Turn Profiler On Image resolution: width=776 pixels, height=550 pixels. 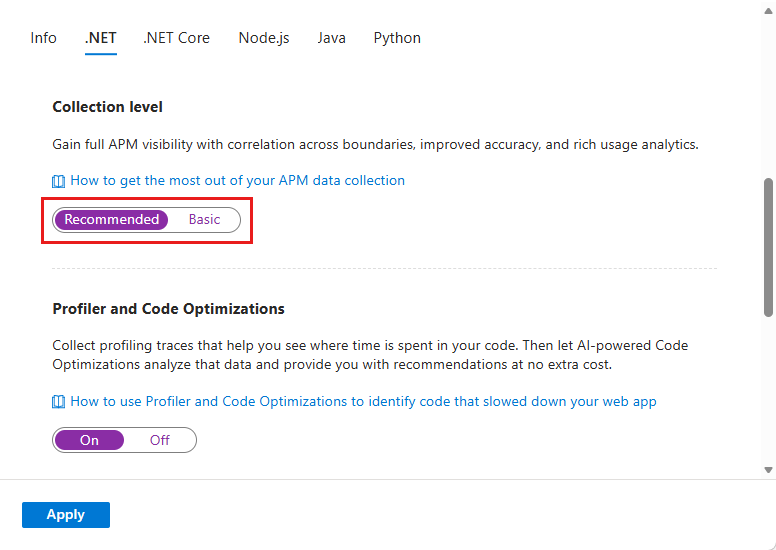click(89, 440)
